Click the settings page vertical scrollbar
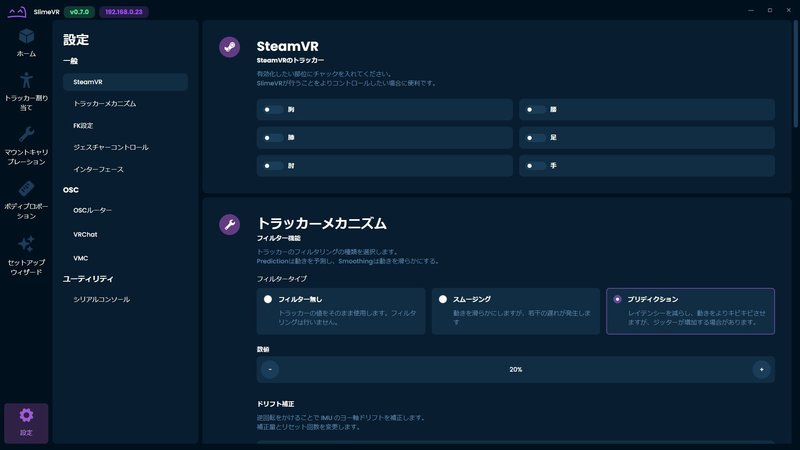This screenshot has width=800, height=450. [795, 75]
